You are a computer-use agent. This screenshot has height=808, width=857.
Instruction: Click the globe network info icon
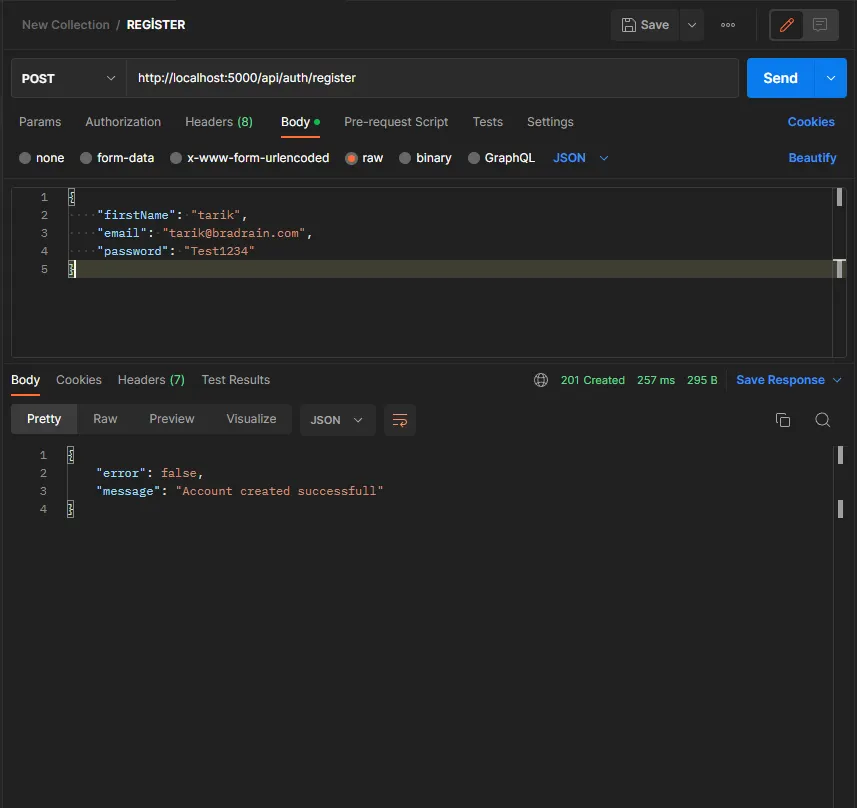[541, 380]
